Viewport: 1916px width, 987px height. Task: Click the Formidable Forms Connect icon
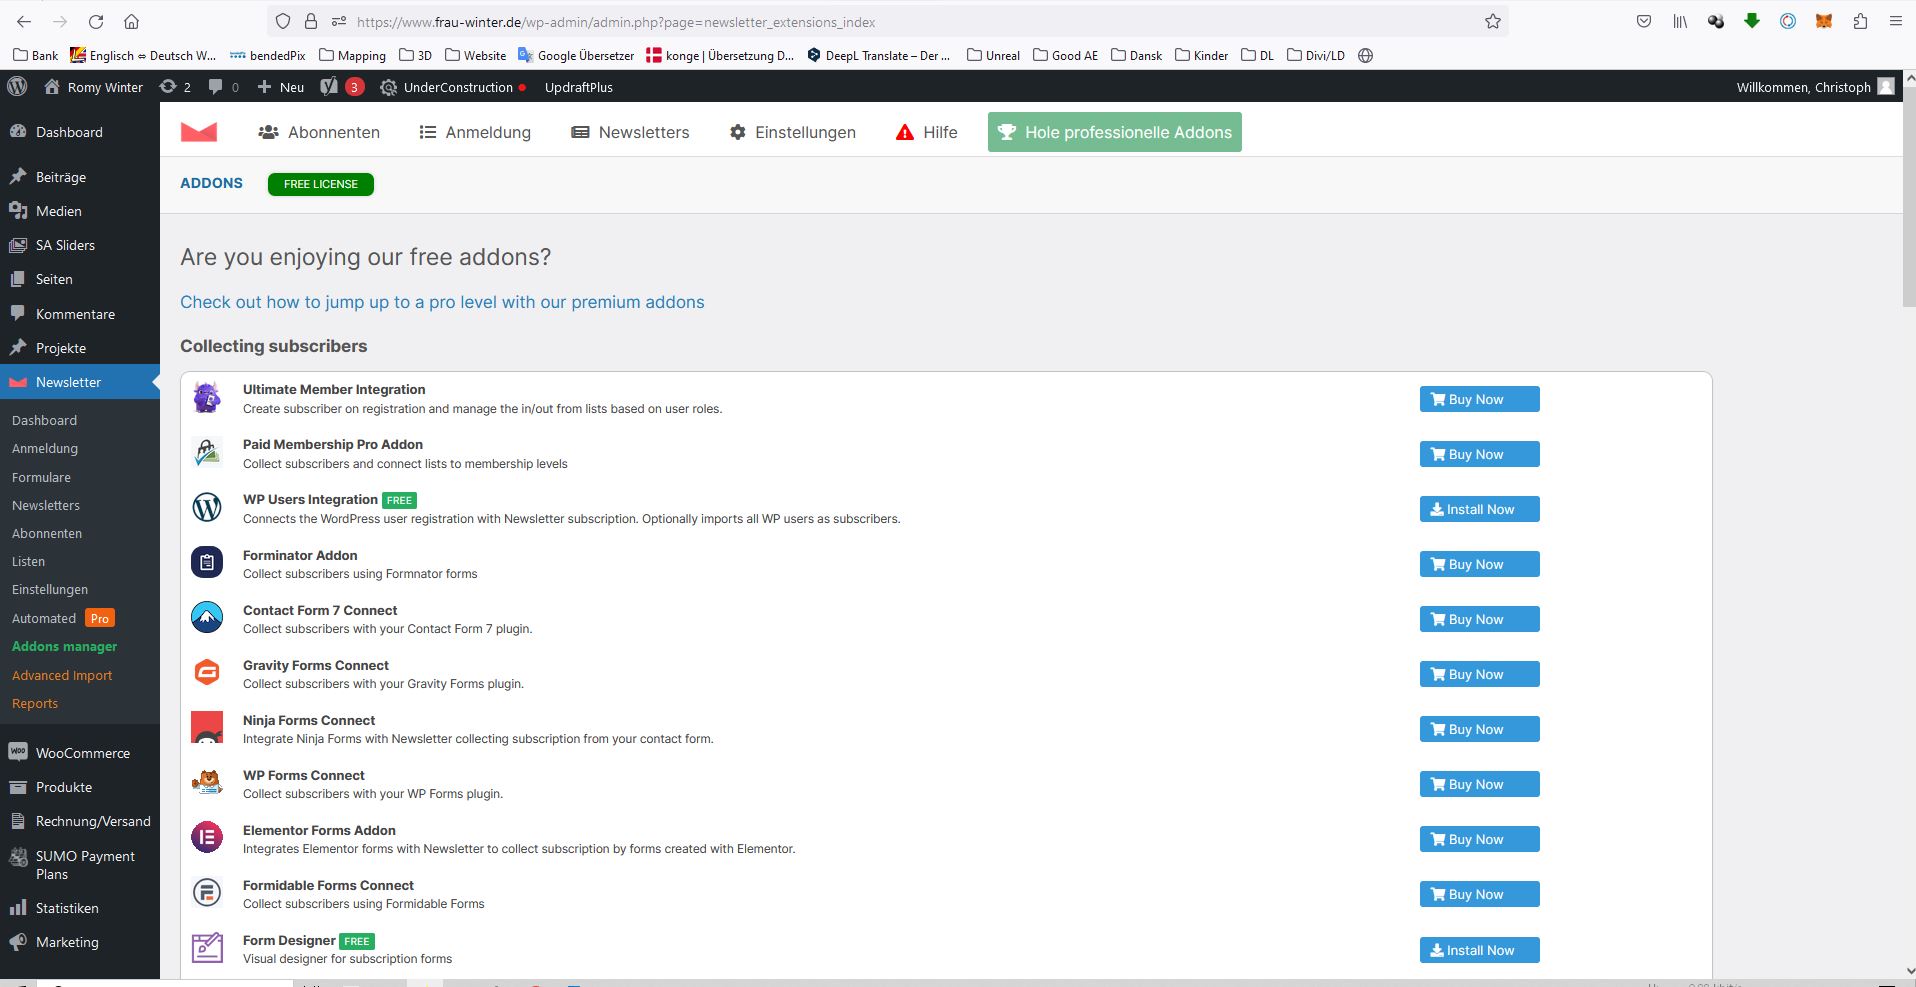click(207, 893)
